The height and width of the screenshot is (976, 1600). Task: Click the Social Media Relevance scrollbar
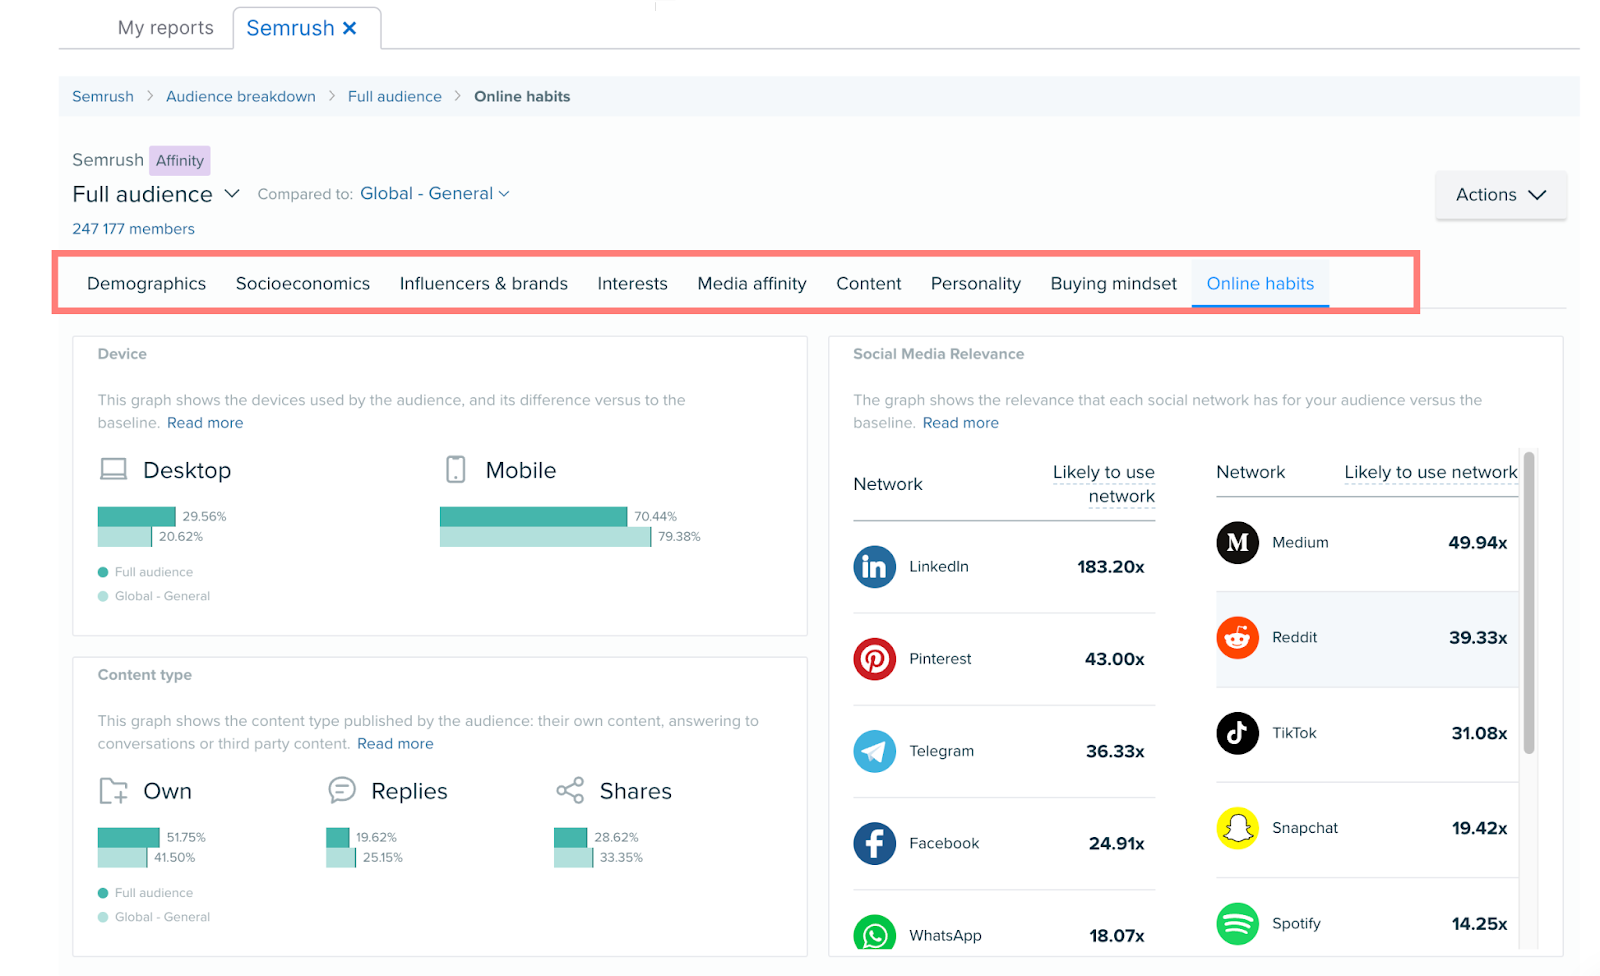tap(1529, 603)
